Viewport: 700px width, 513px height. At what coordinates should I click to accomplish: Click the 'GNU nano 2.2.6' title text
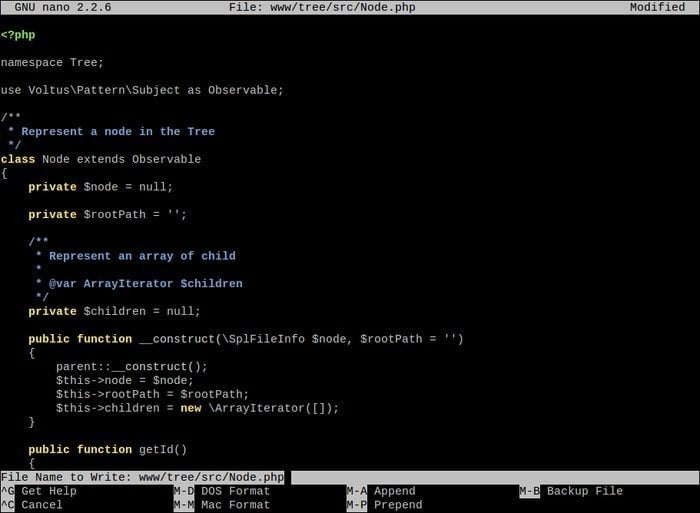coord(63,7)
